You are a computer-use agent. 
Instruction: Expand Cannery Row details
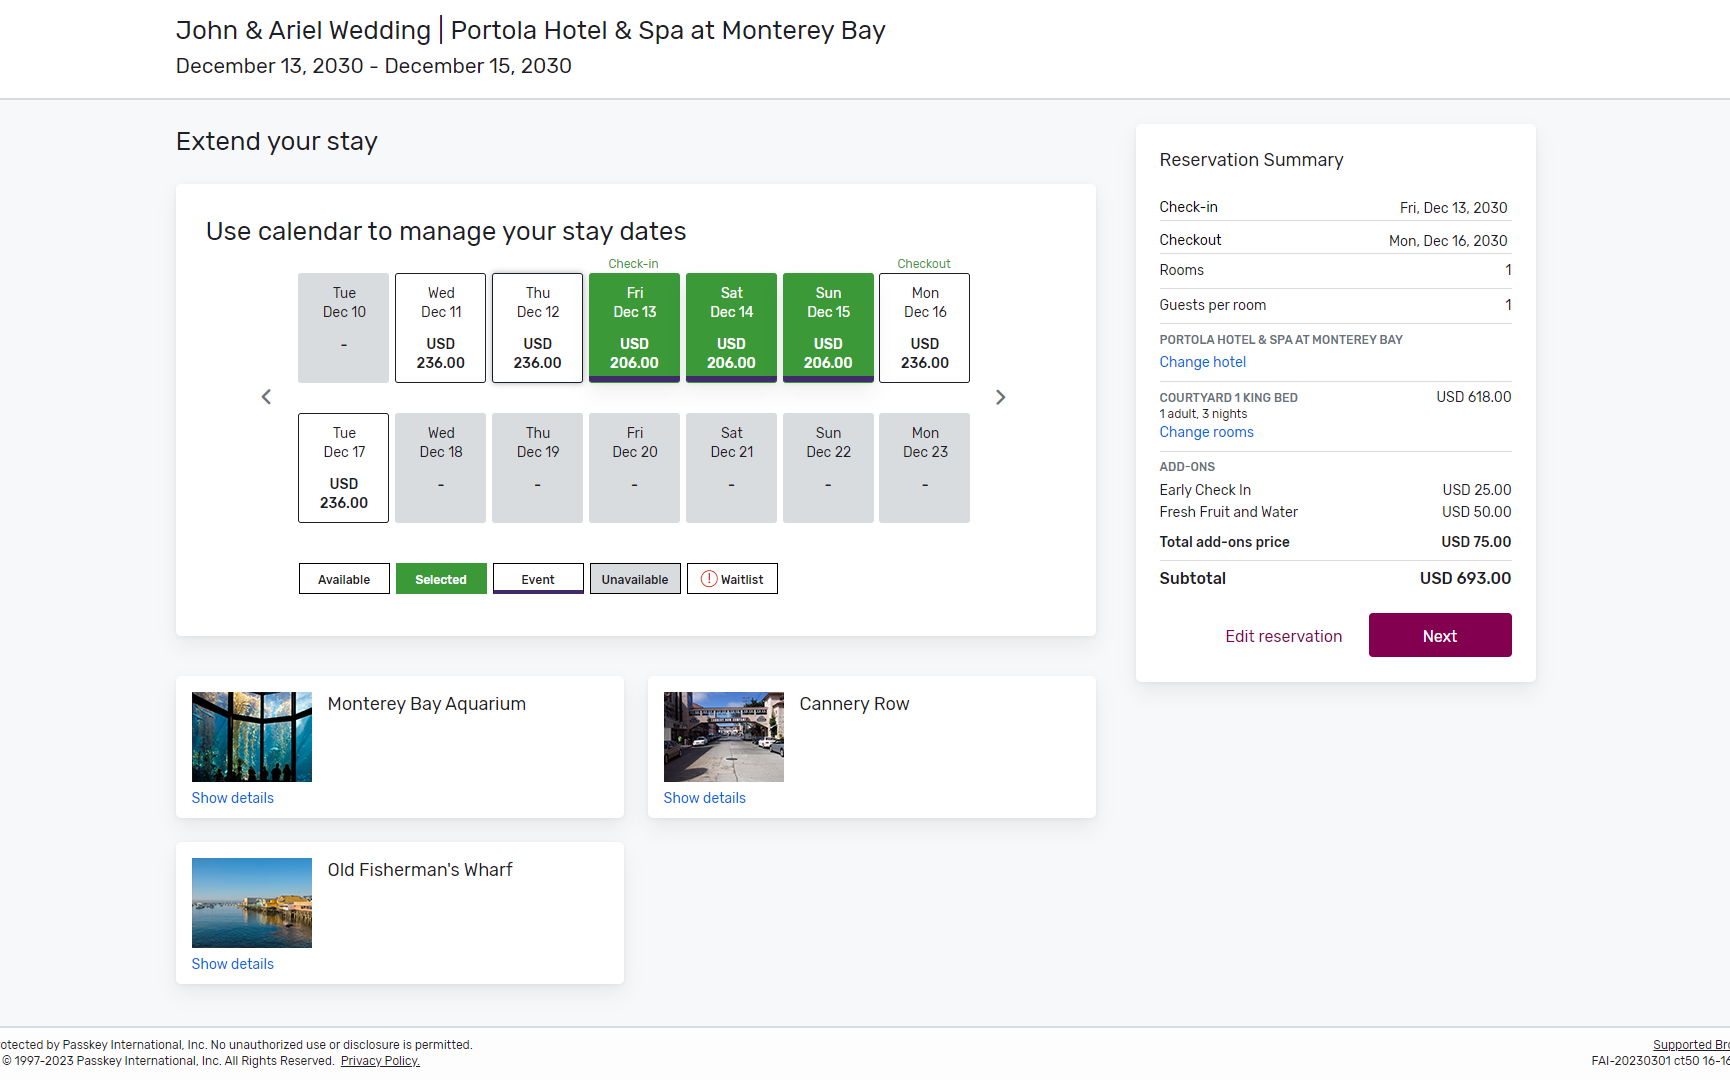(x=705, y=798)
